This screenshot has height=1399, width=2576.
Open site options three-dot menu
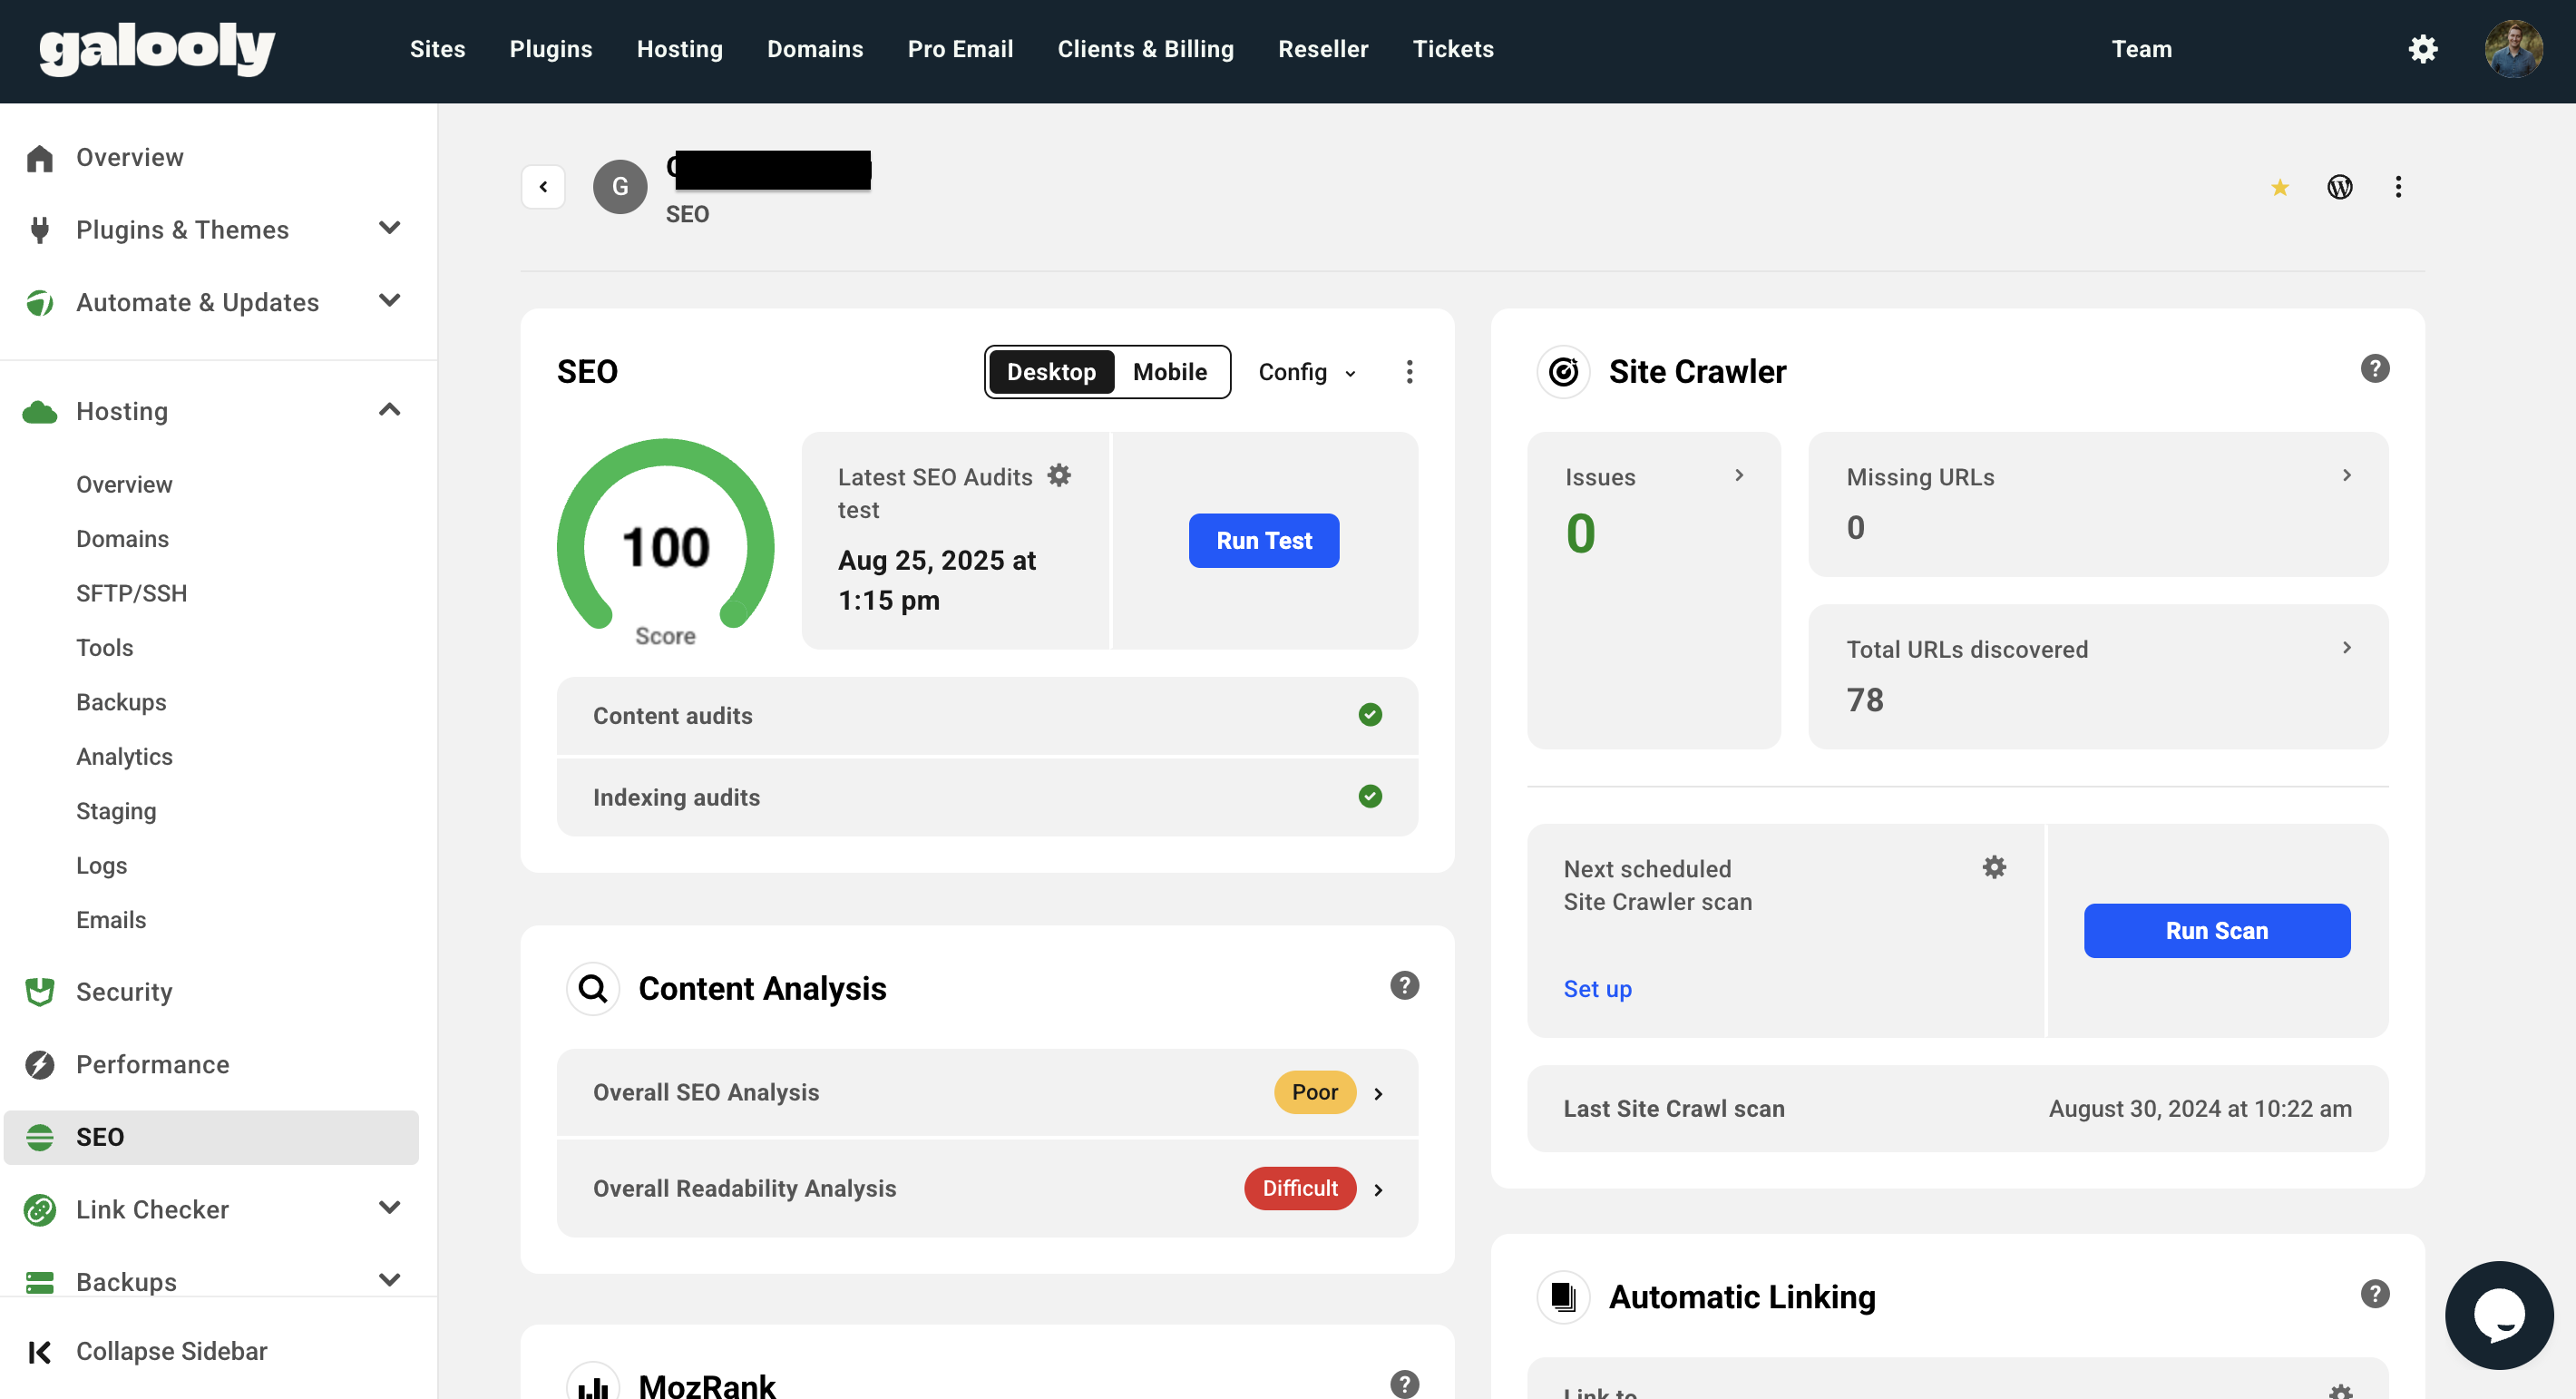pyautogui.click(x=2397, y=187)
